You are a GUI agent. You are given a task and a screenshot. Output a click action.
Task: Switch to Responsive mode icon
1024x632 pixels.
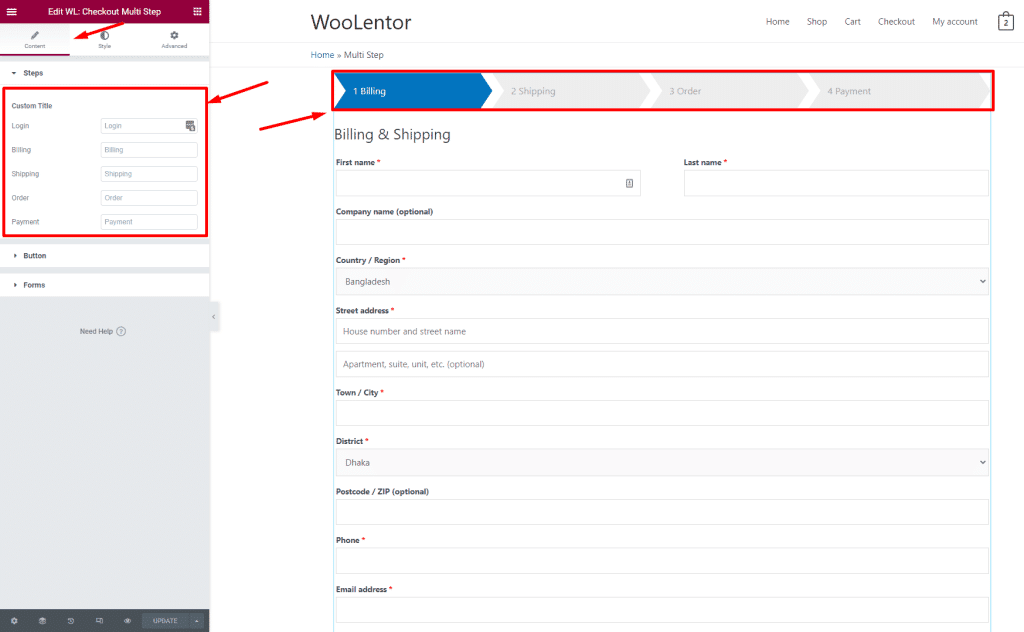[99, 621]
